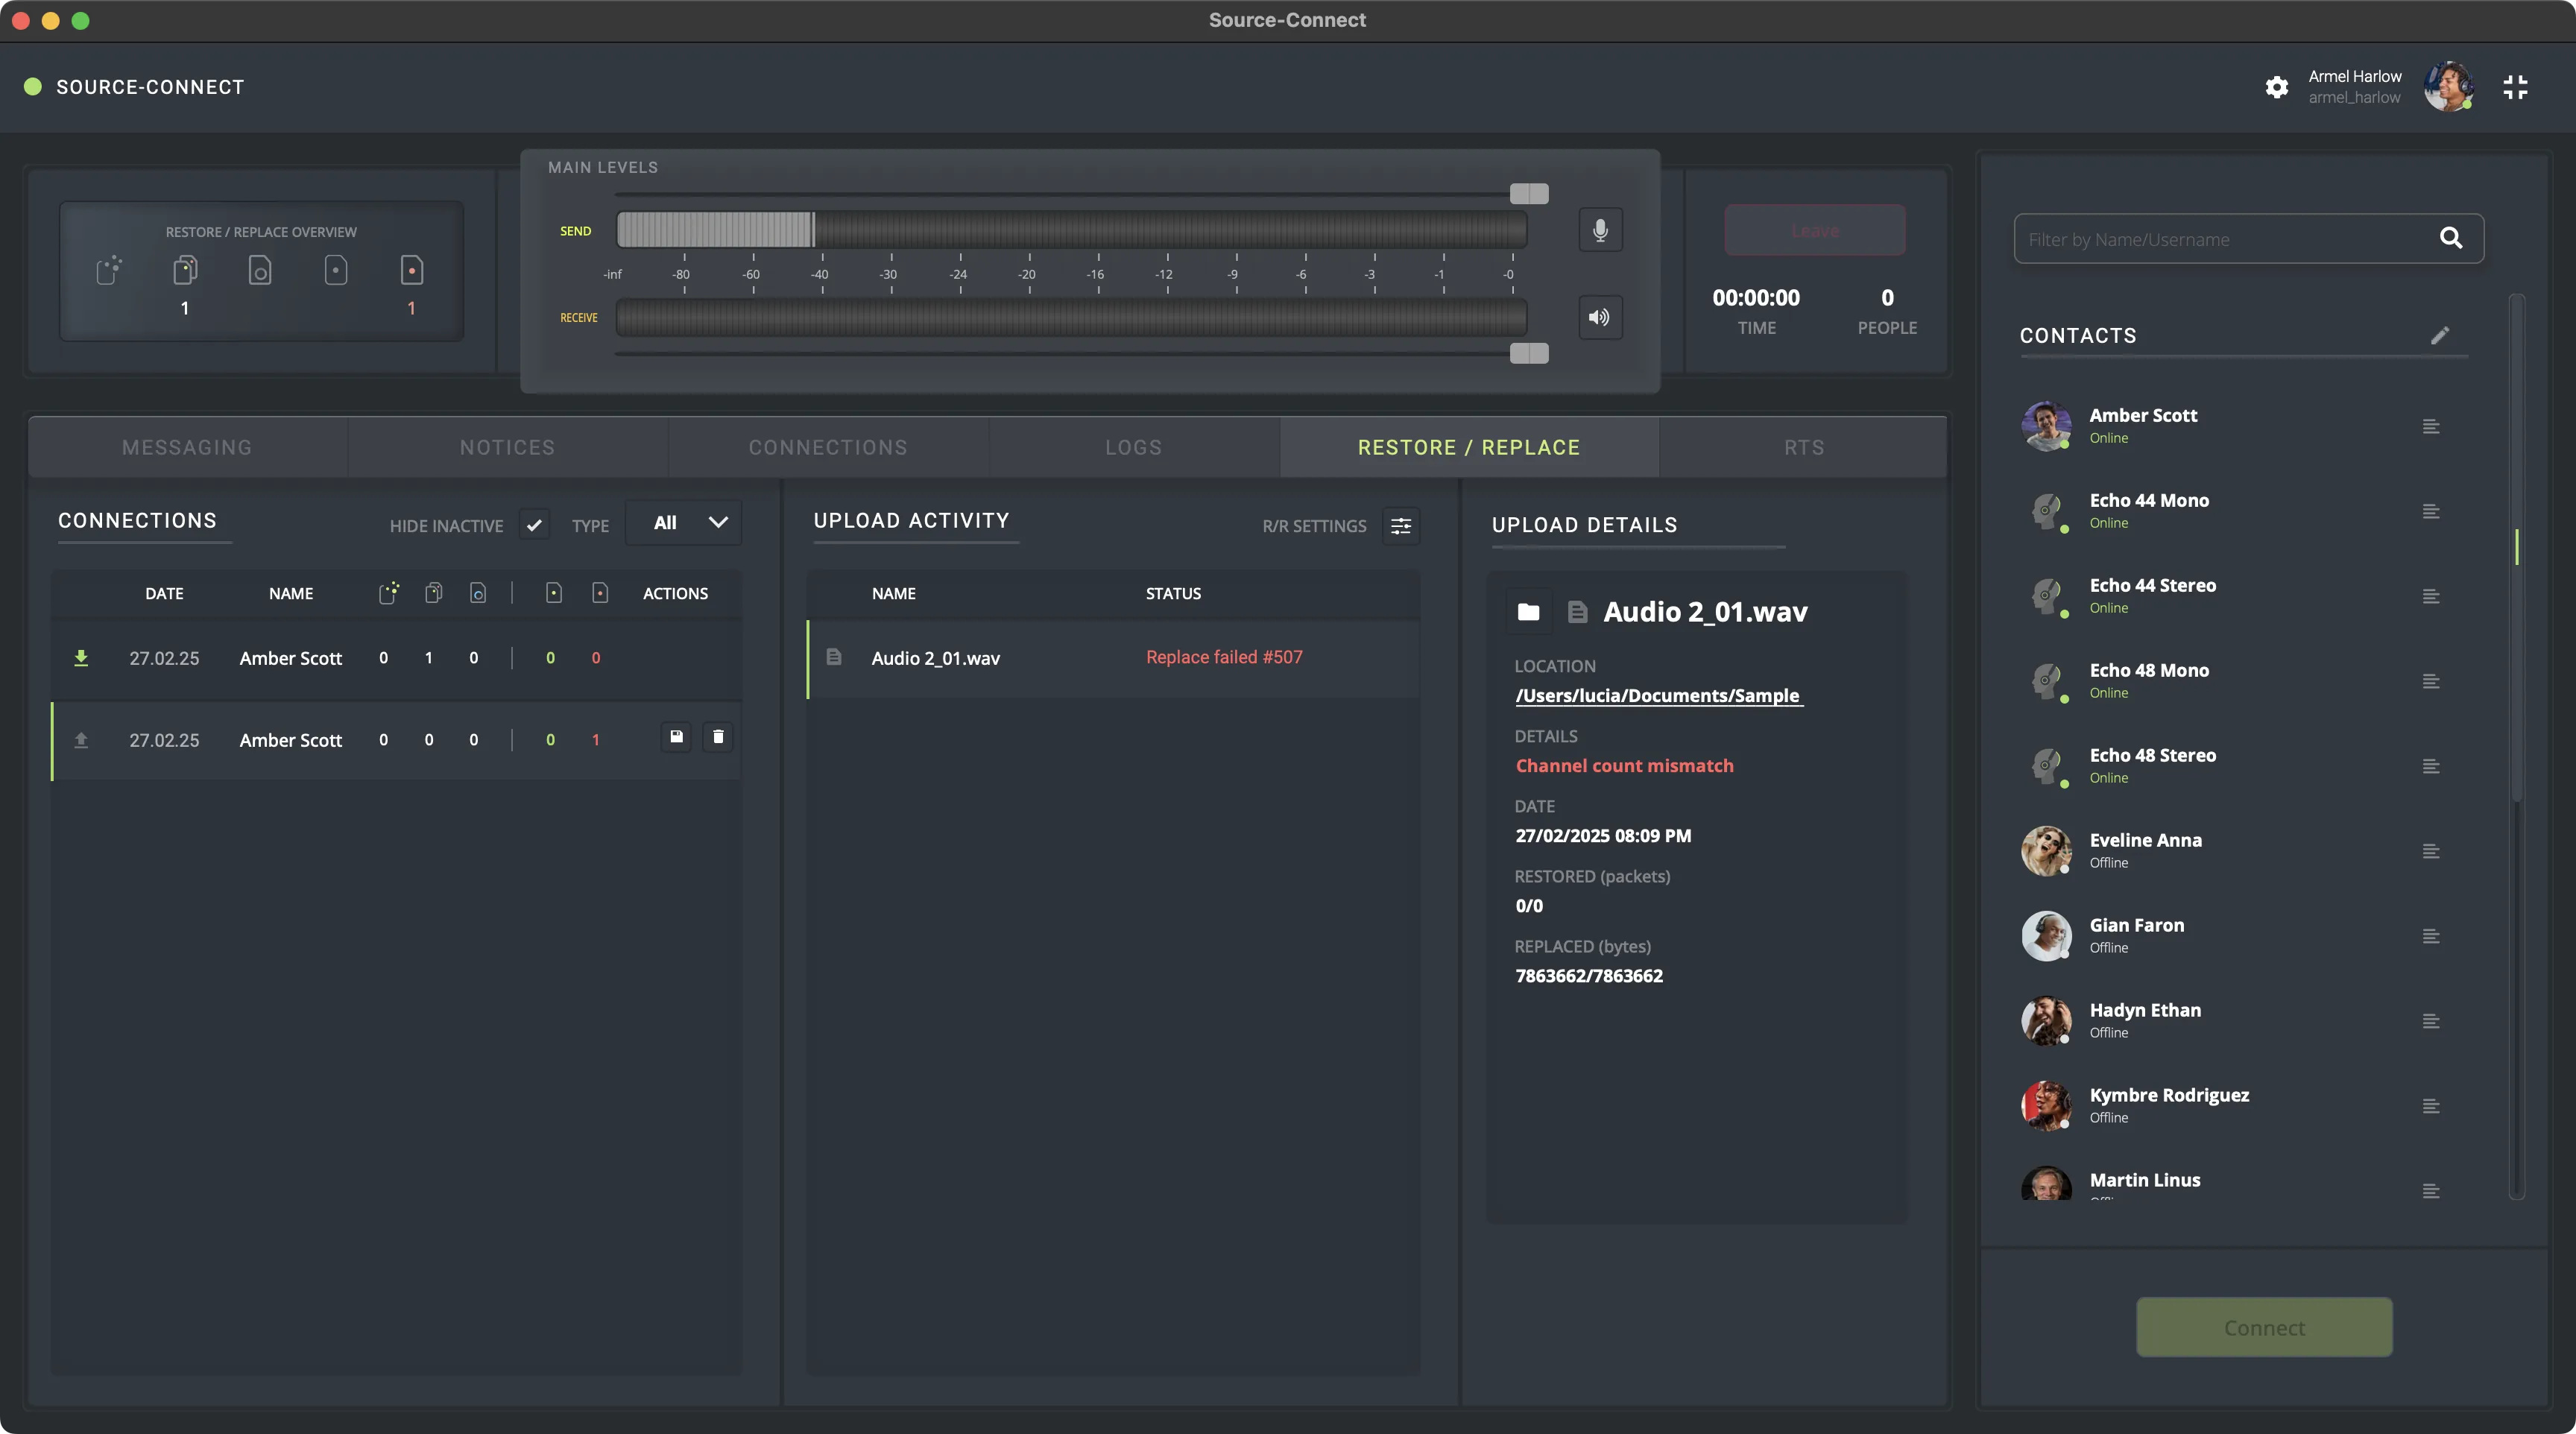Image resolution: width=2576 pixels, height=1434 pixels.
Task: Click the Channel count mismatch detail text
Action: point(1624,766)
